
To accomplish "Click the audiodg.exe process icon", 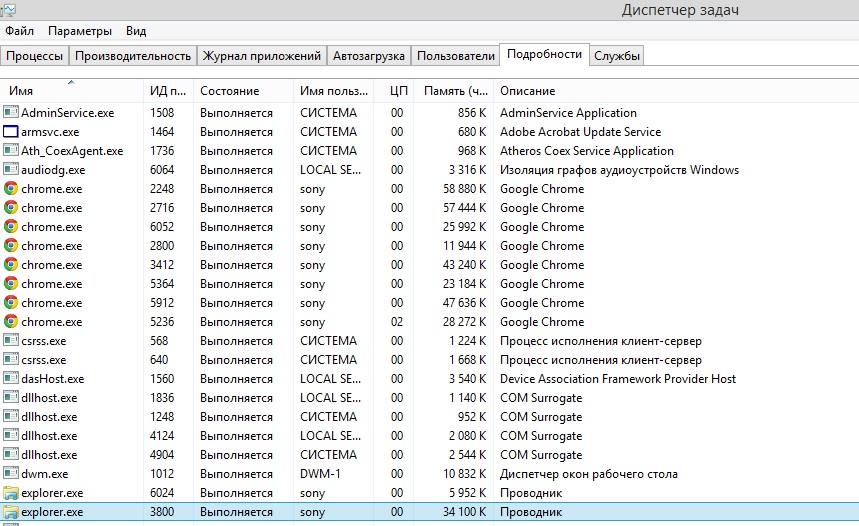I will pyautogui.click(x=11, y=170).
